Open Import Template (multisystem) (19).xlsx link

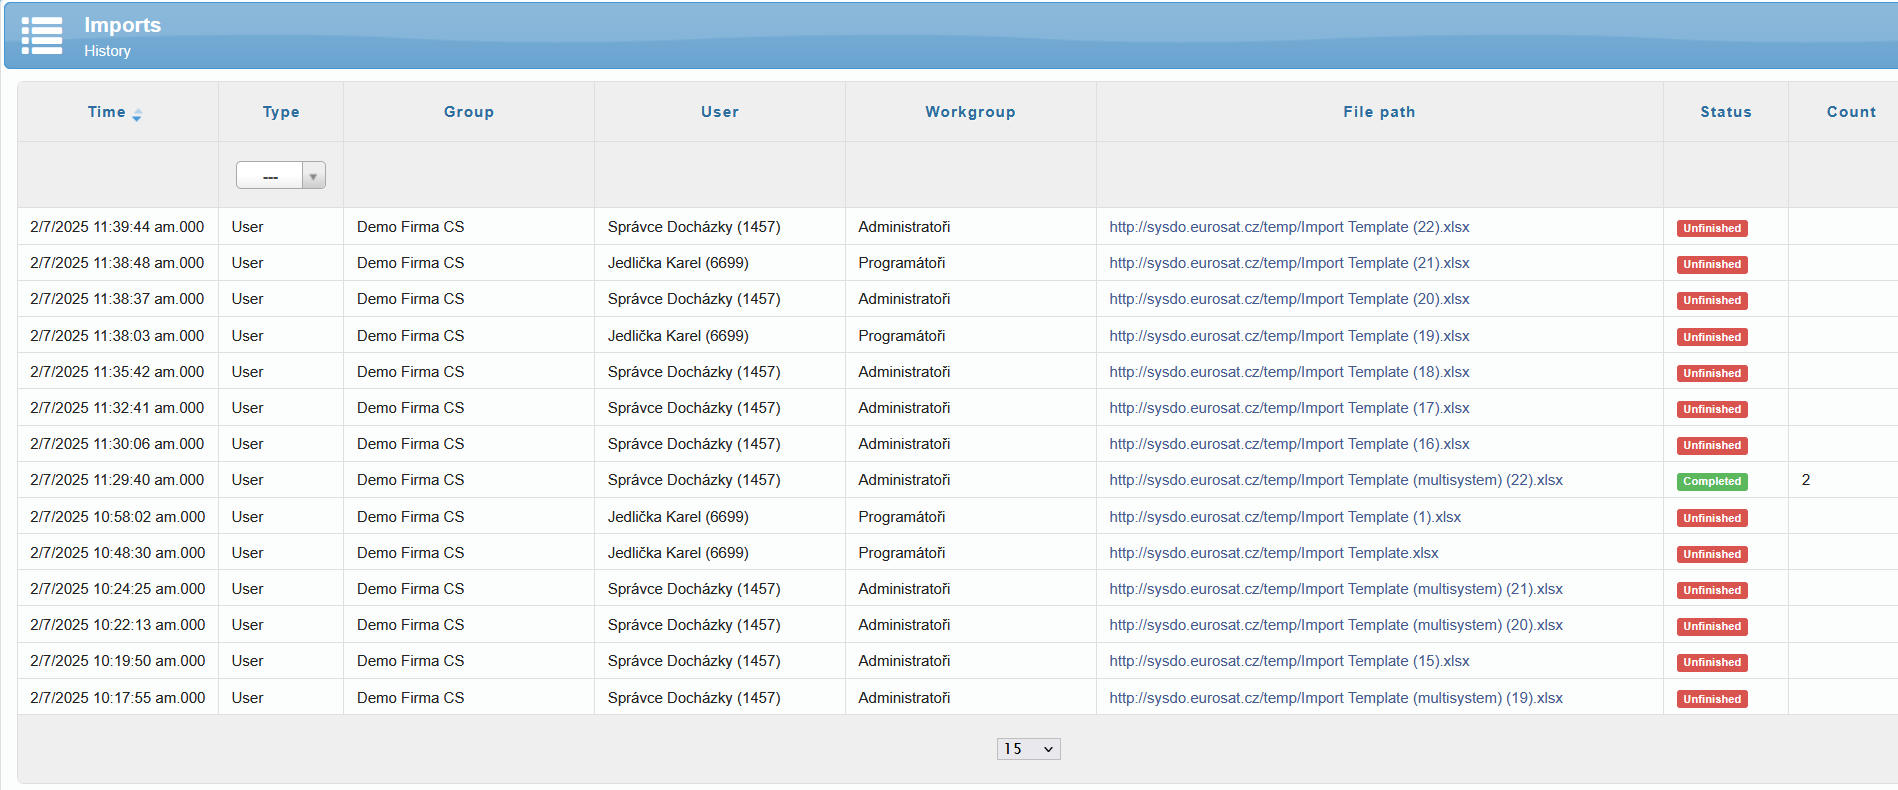click(1336, 698)
